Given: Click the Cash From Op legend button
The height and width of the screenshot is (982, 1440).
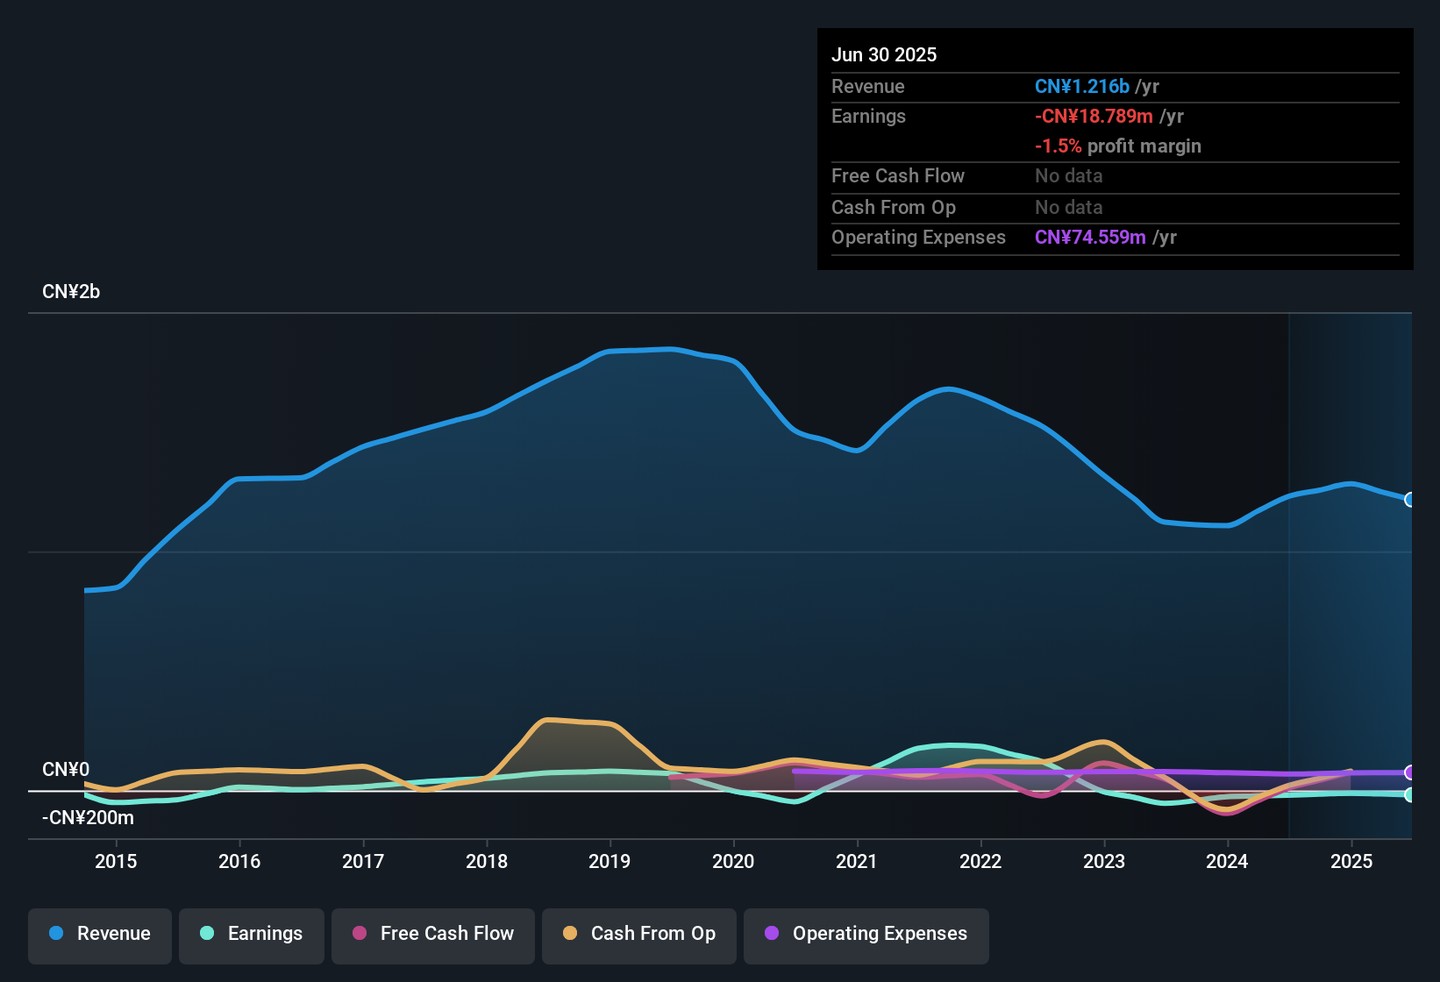Looking at the screenshot, I should (639, 934).
